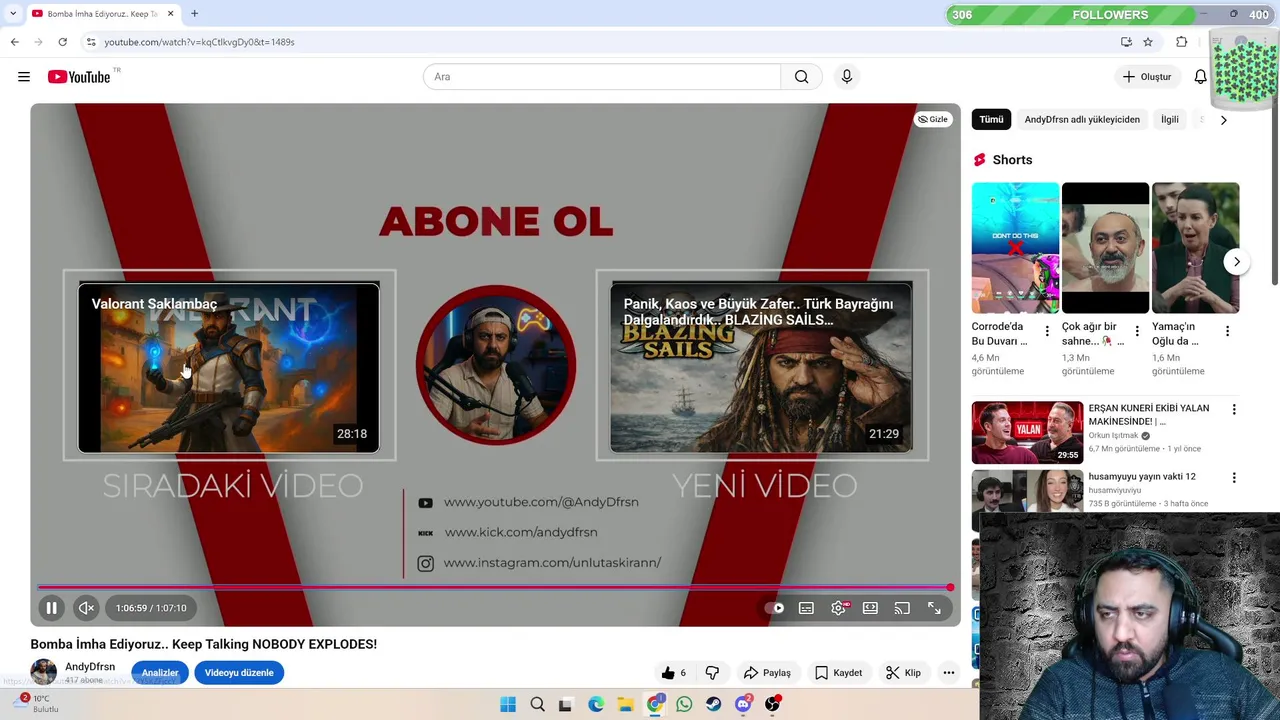Cast the video to a TV
The height and width of the screenshot is (720, 1280).
pyautogui.click(x=902, y=608)
